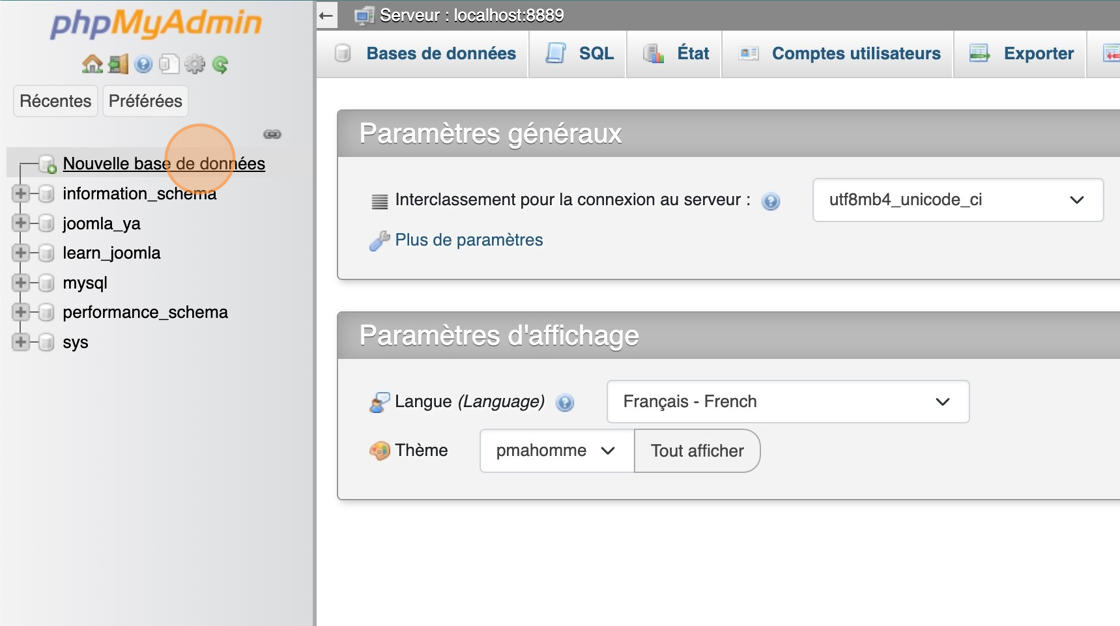
Task: Open phpMyAdmin documentation blue question icon
Action: coord(144,65)
